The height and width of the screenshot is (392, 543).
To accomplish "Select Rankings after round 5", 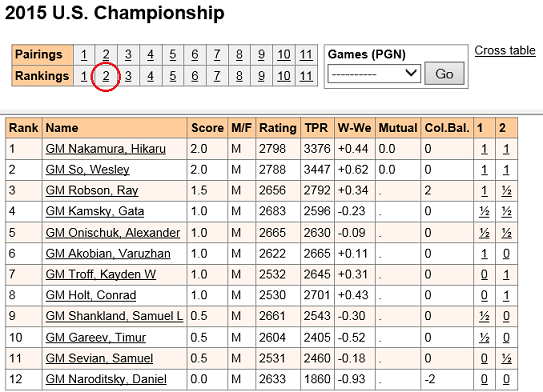I will (172, 76).
